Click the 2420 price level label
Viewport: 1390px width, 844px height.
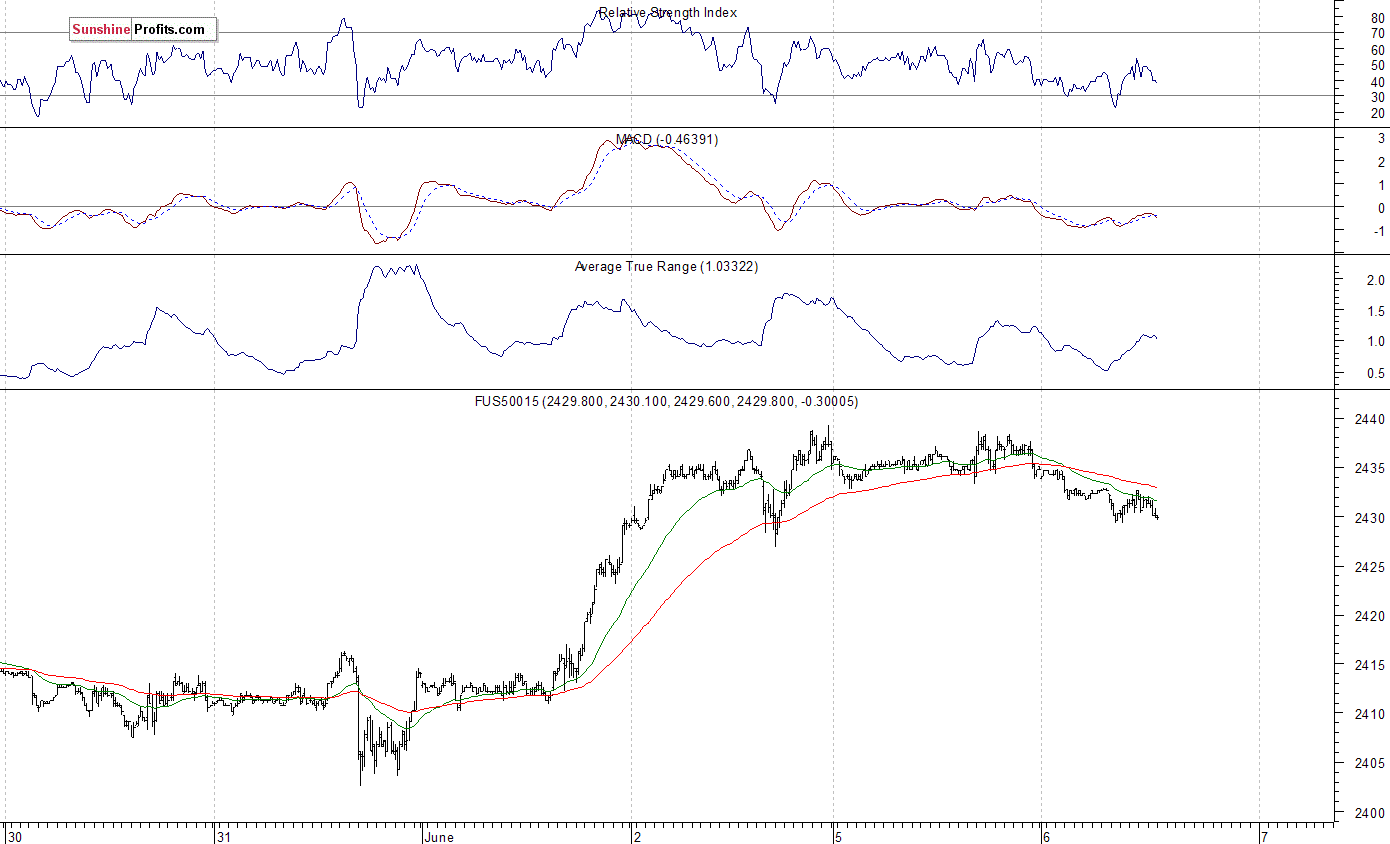point(1370,617)
